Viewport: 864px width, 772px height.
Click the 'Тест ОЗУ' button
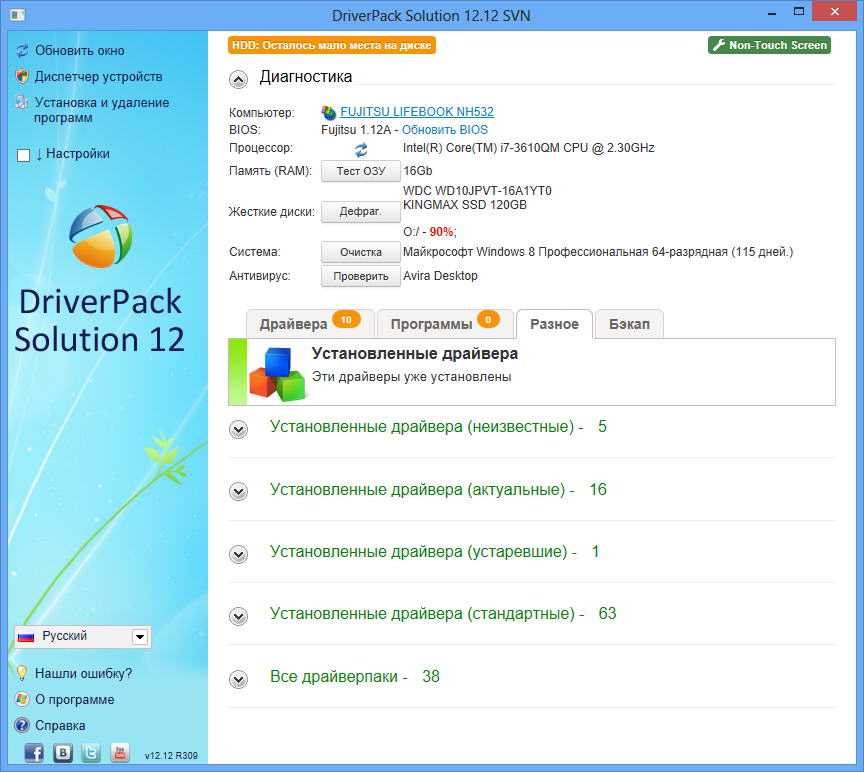(x=361, y=171)
